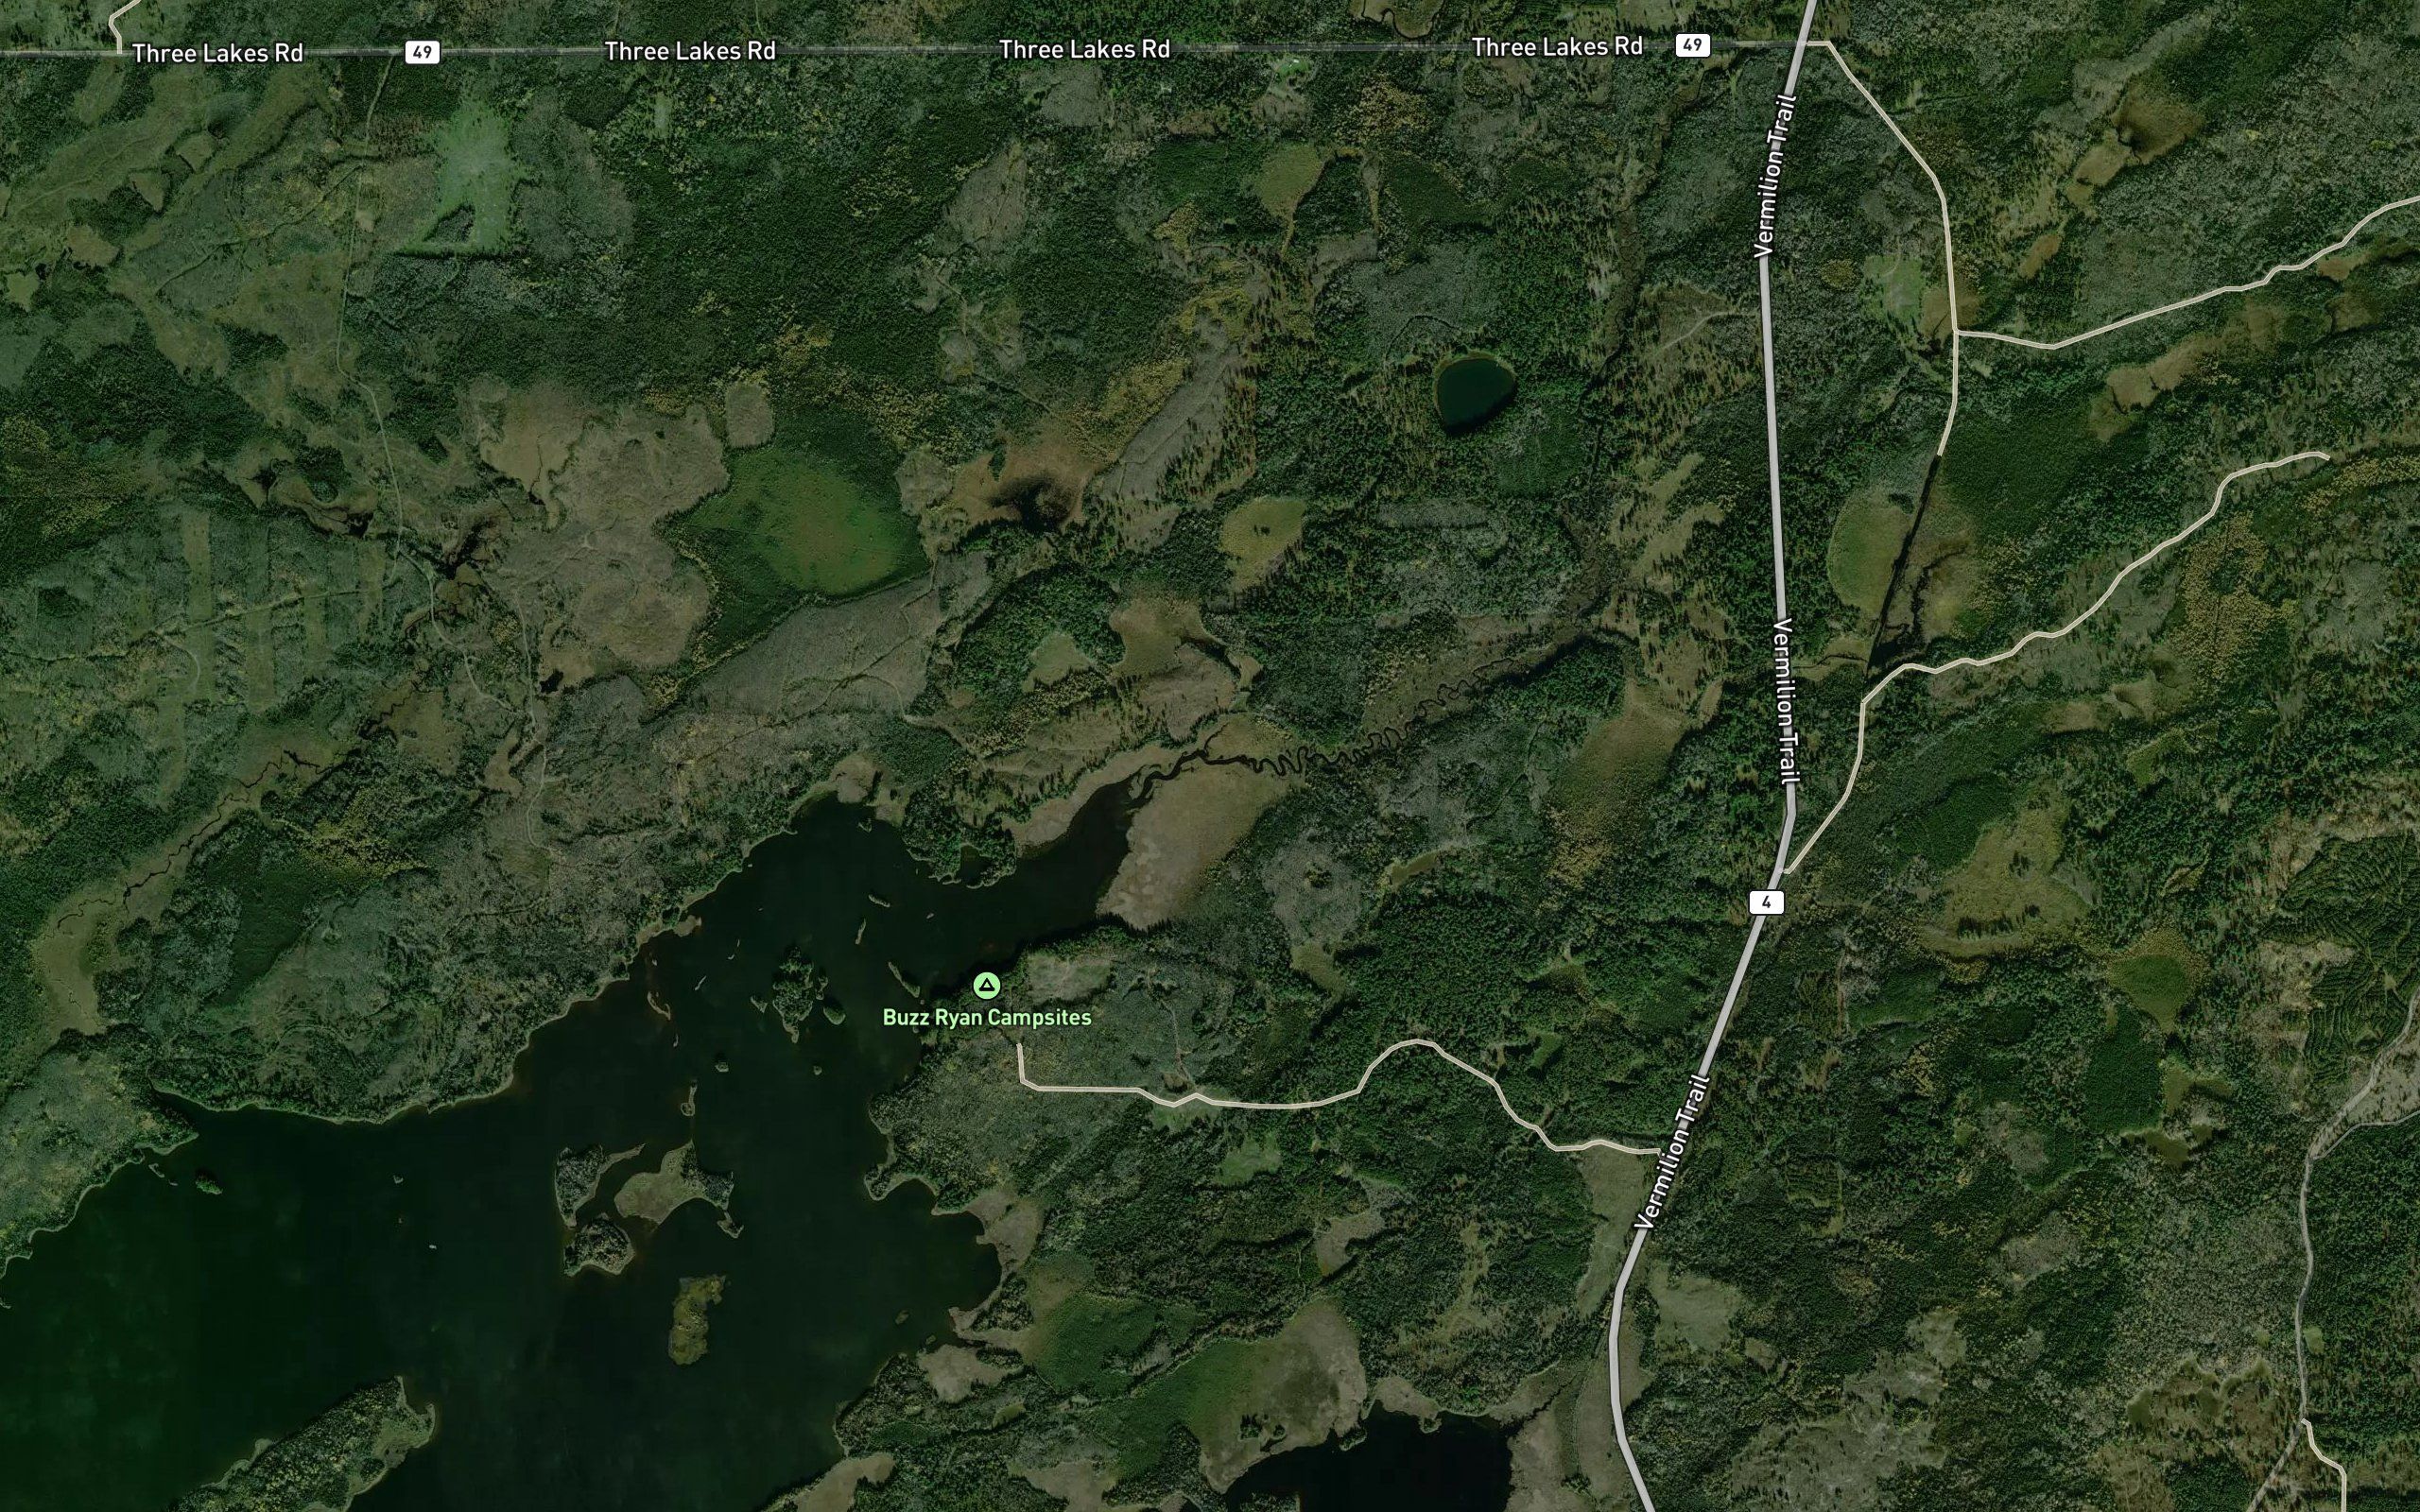2420x1512 pixels.
Task: Click the Three Lakes Rd and Vermilion Trail junction
Action: point(1807,43)
